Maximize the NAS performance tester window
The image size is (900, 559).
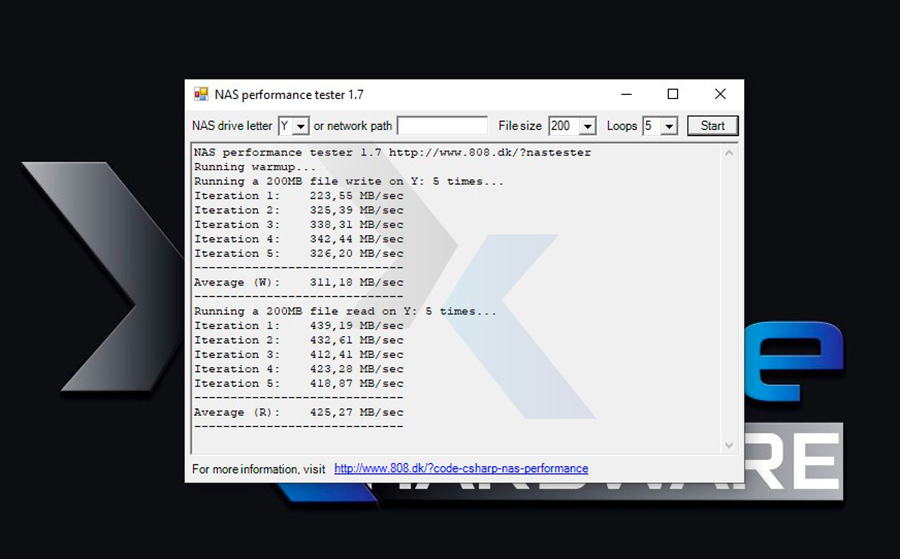673,94
